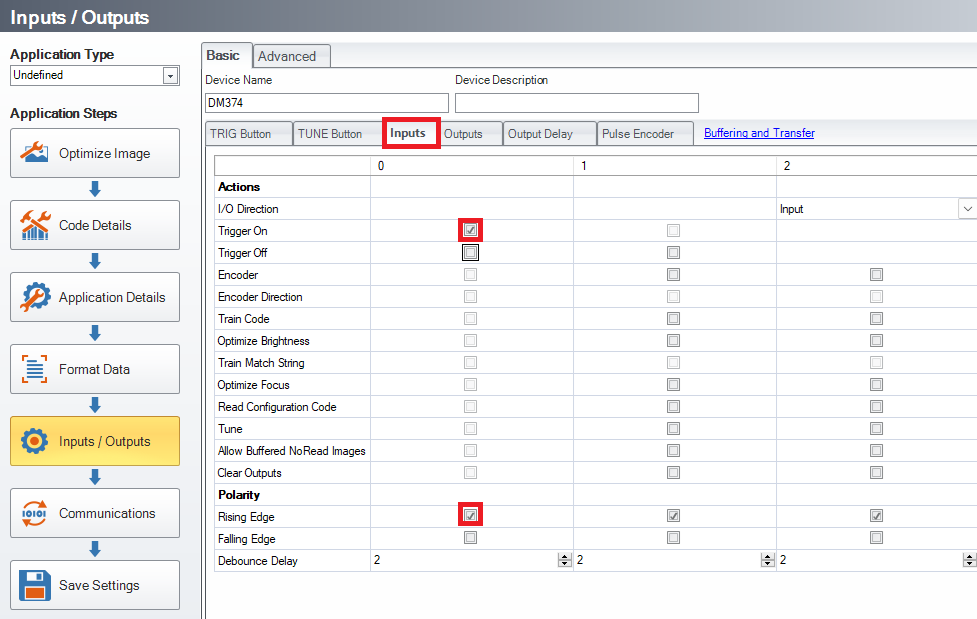Image resolution: width=977 pixels, height=619 pixels.
Task: Open the Code Details step icon
Action: 35,226
